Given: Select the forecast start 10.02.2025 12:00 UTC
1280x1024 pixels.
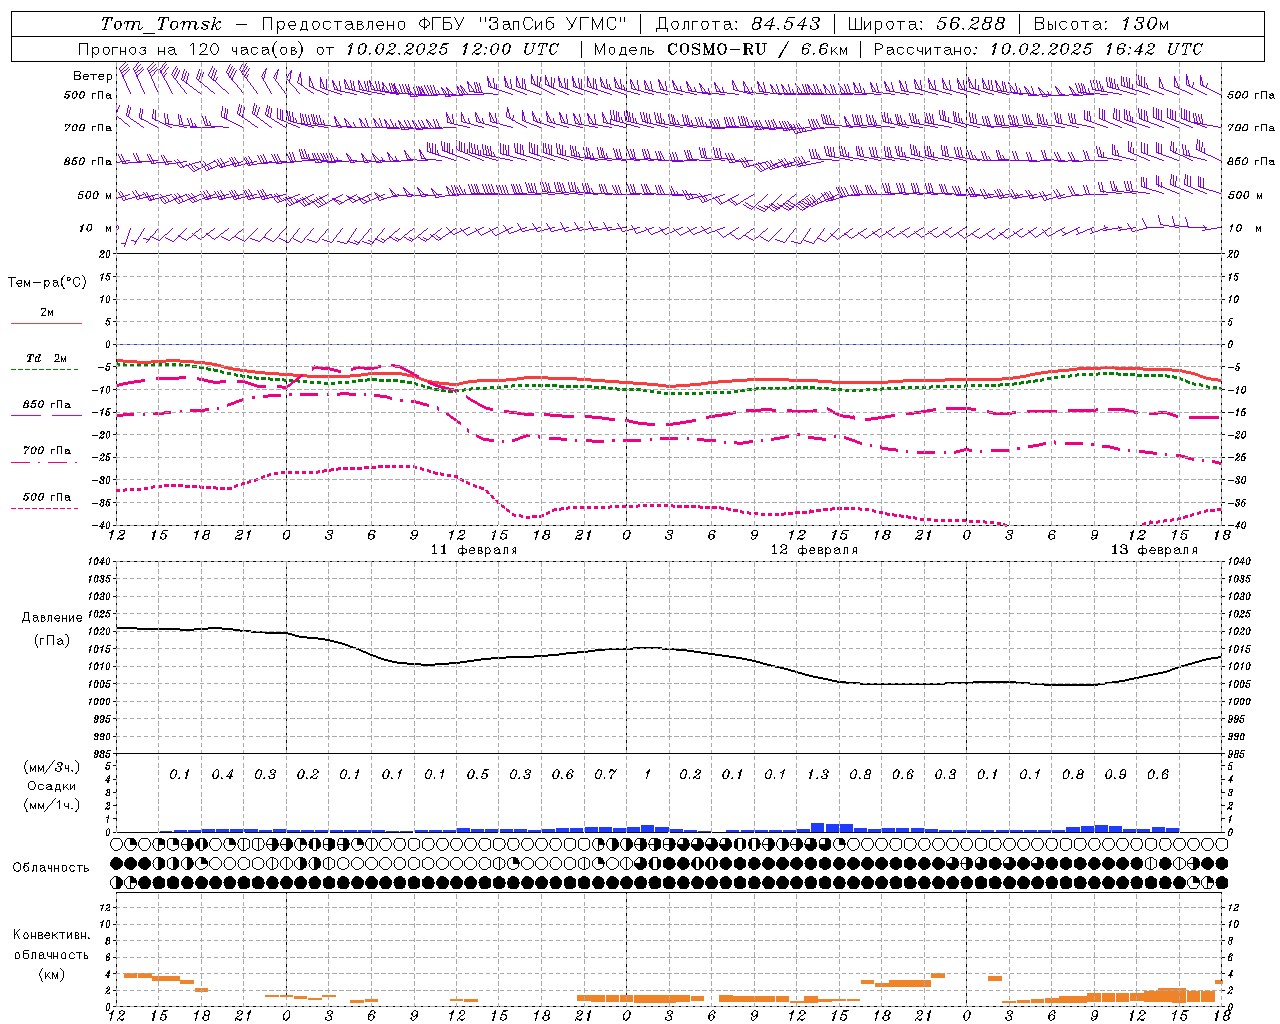Looking at the screenshot, I should (452, 49).
